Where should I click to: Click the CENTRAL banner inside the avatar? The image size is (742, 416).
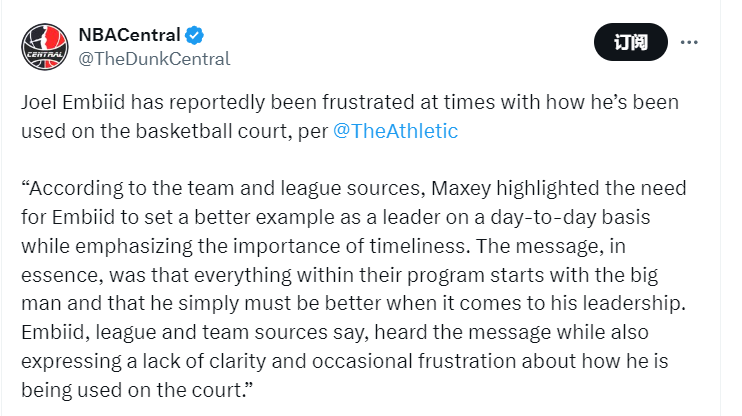45,54
